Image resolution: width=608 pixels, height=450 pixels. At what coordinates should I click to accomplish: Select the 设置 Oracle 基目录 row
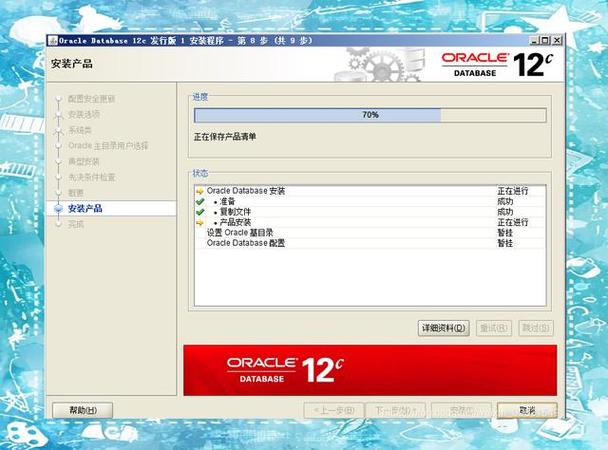pos(370,233)
